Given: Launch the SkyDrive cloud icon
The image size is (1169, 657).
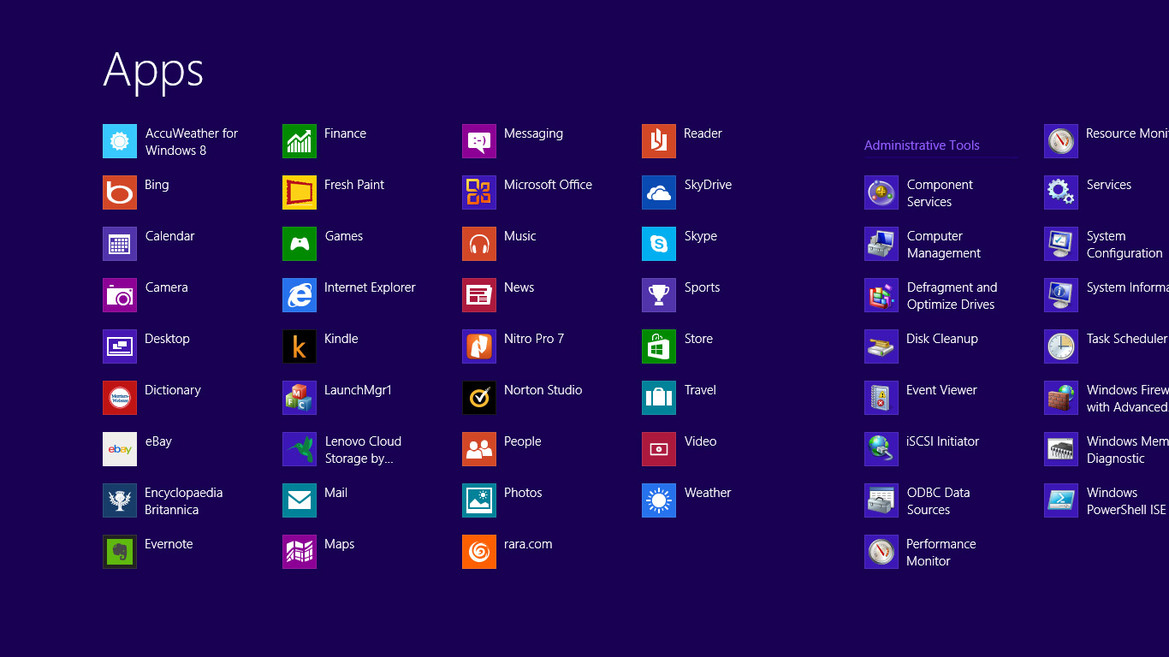Looking at the screenshot, I should 658,192.
